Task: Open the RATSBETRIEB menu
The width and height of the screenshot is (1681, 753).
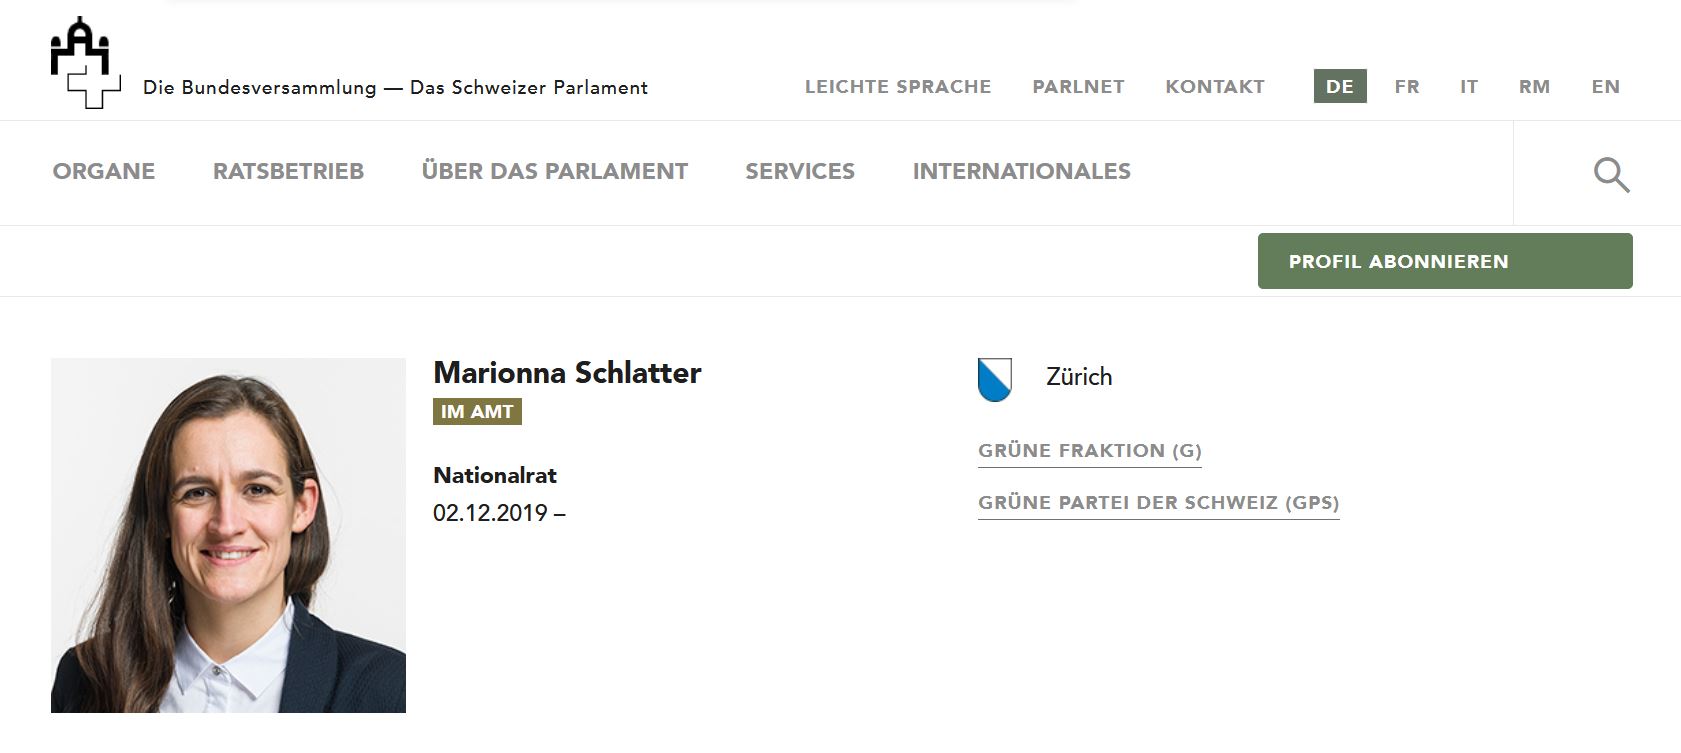Action: pyautogui.click(x=288, y=172)
